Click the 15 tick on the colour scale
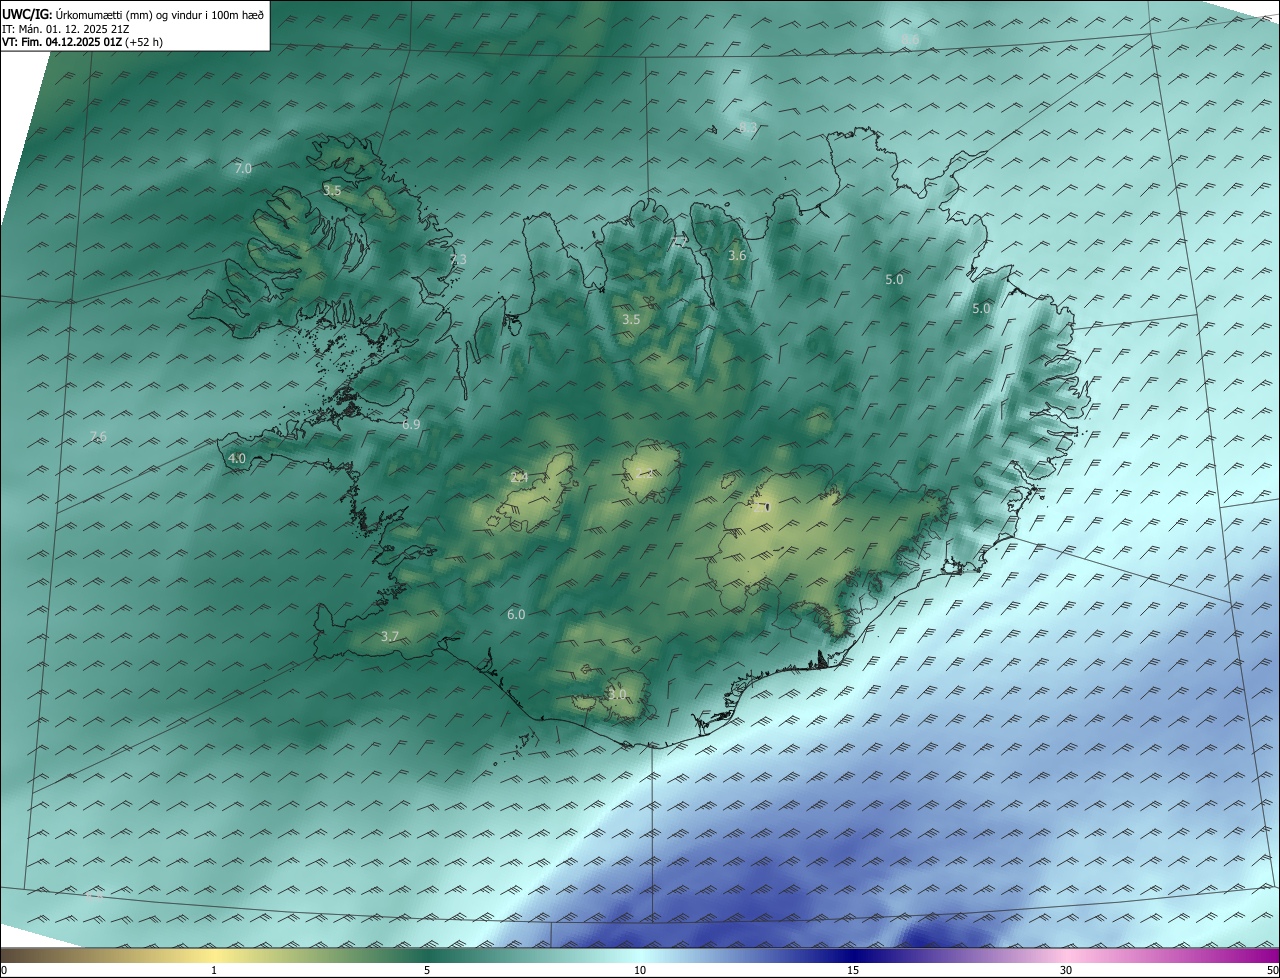This screenshot has width=1280, height=978. pos(853,970)
